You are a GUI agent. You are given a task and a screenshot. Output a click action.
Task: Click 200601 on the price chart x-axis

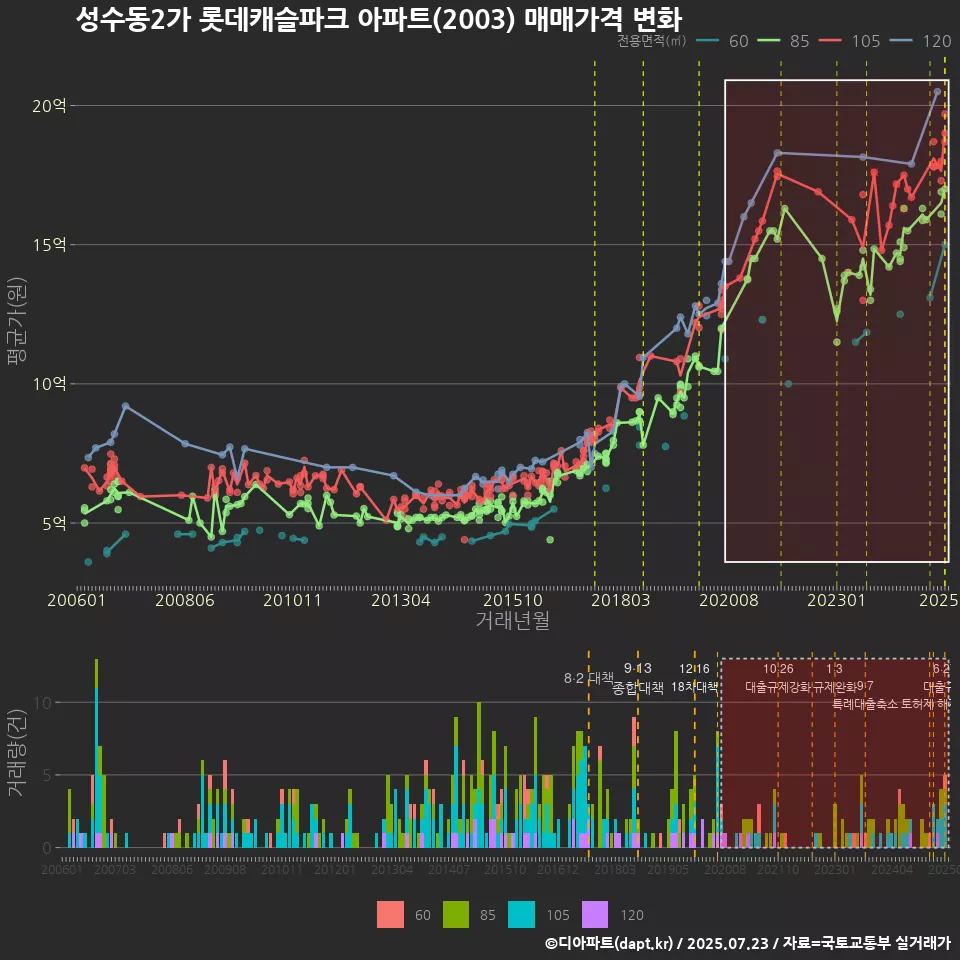pyautogui.click(x=77, y=600)
